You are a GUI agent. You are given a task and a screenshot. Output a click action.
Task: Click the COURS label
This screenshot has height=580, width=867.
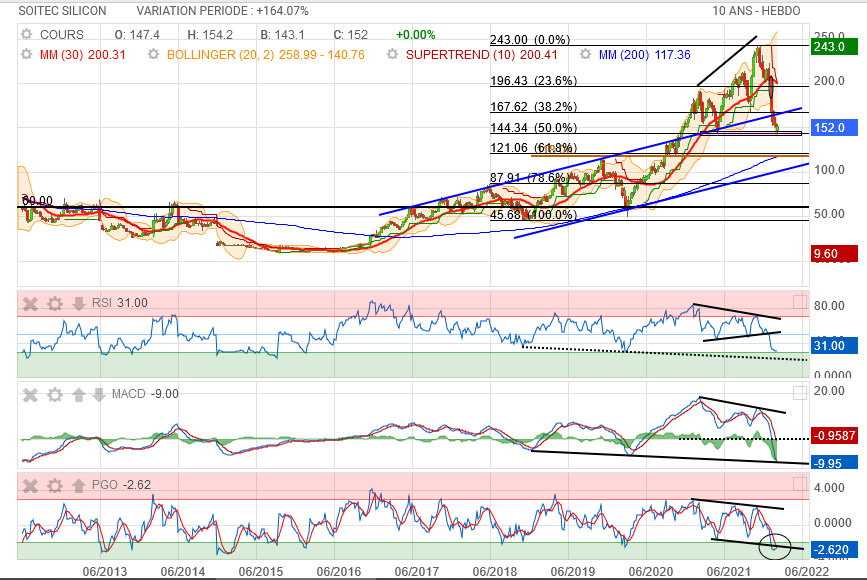pyautogui.click(x=62, y=35)
